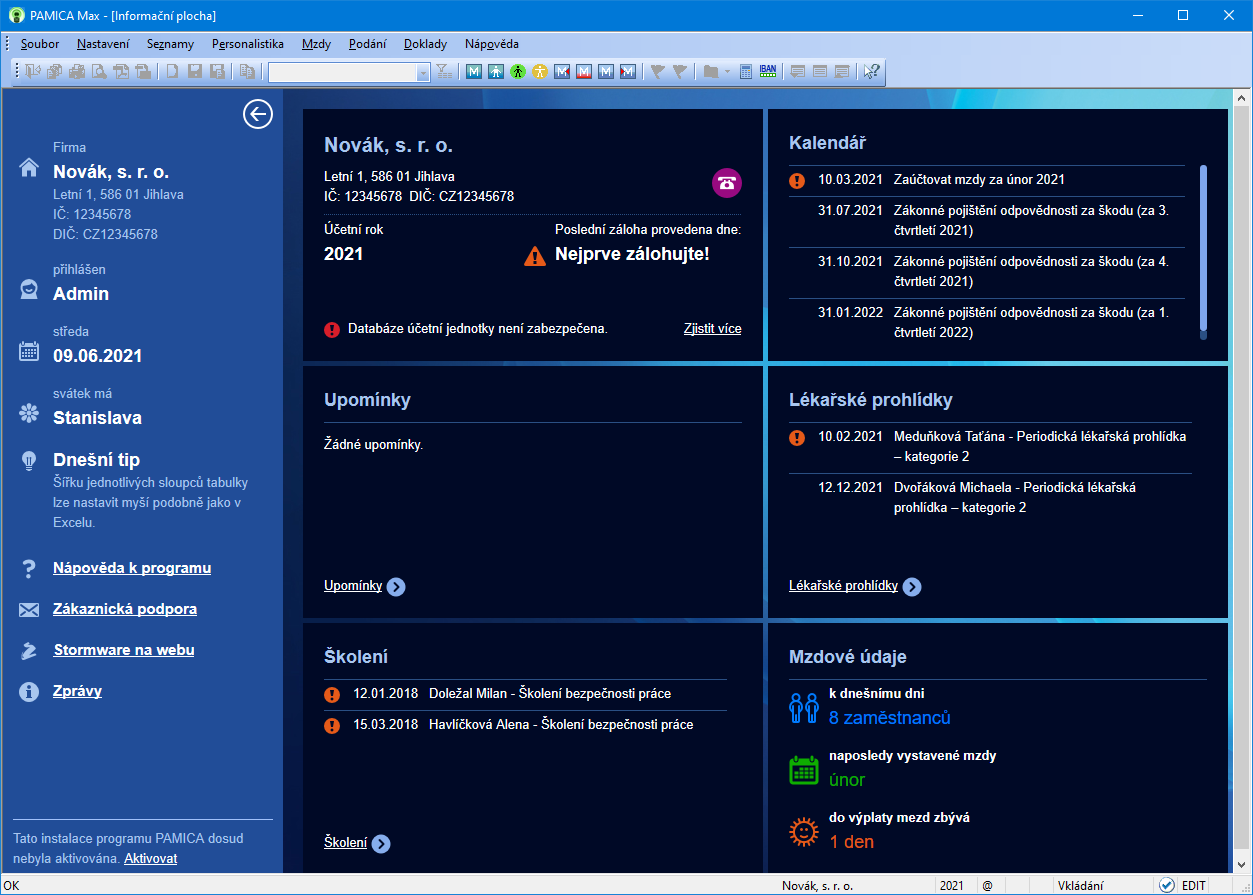Click the main window vertical scrollbar
1253x895 pixels.
(1241, 480)
